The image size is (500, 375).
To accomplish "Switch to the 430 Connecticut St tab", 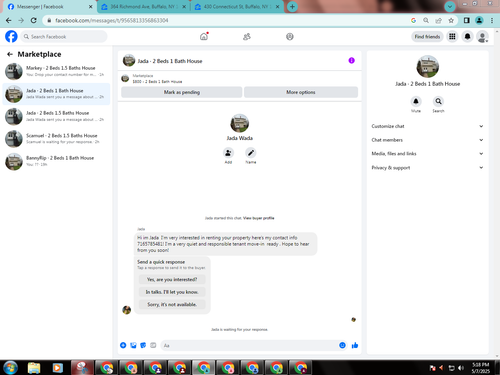I will [237, 7].
